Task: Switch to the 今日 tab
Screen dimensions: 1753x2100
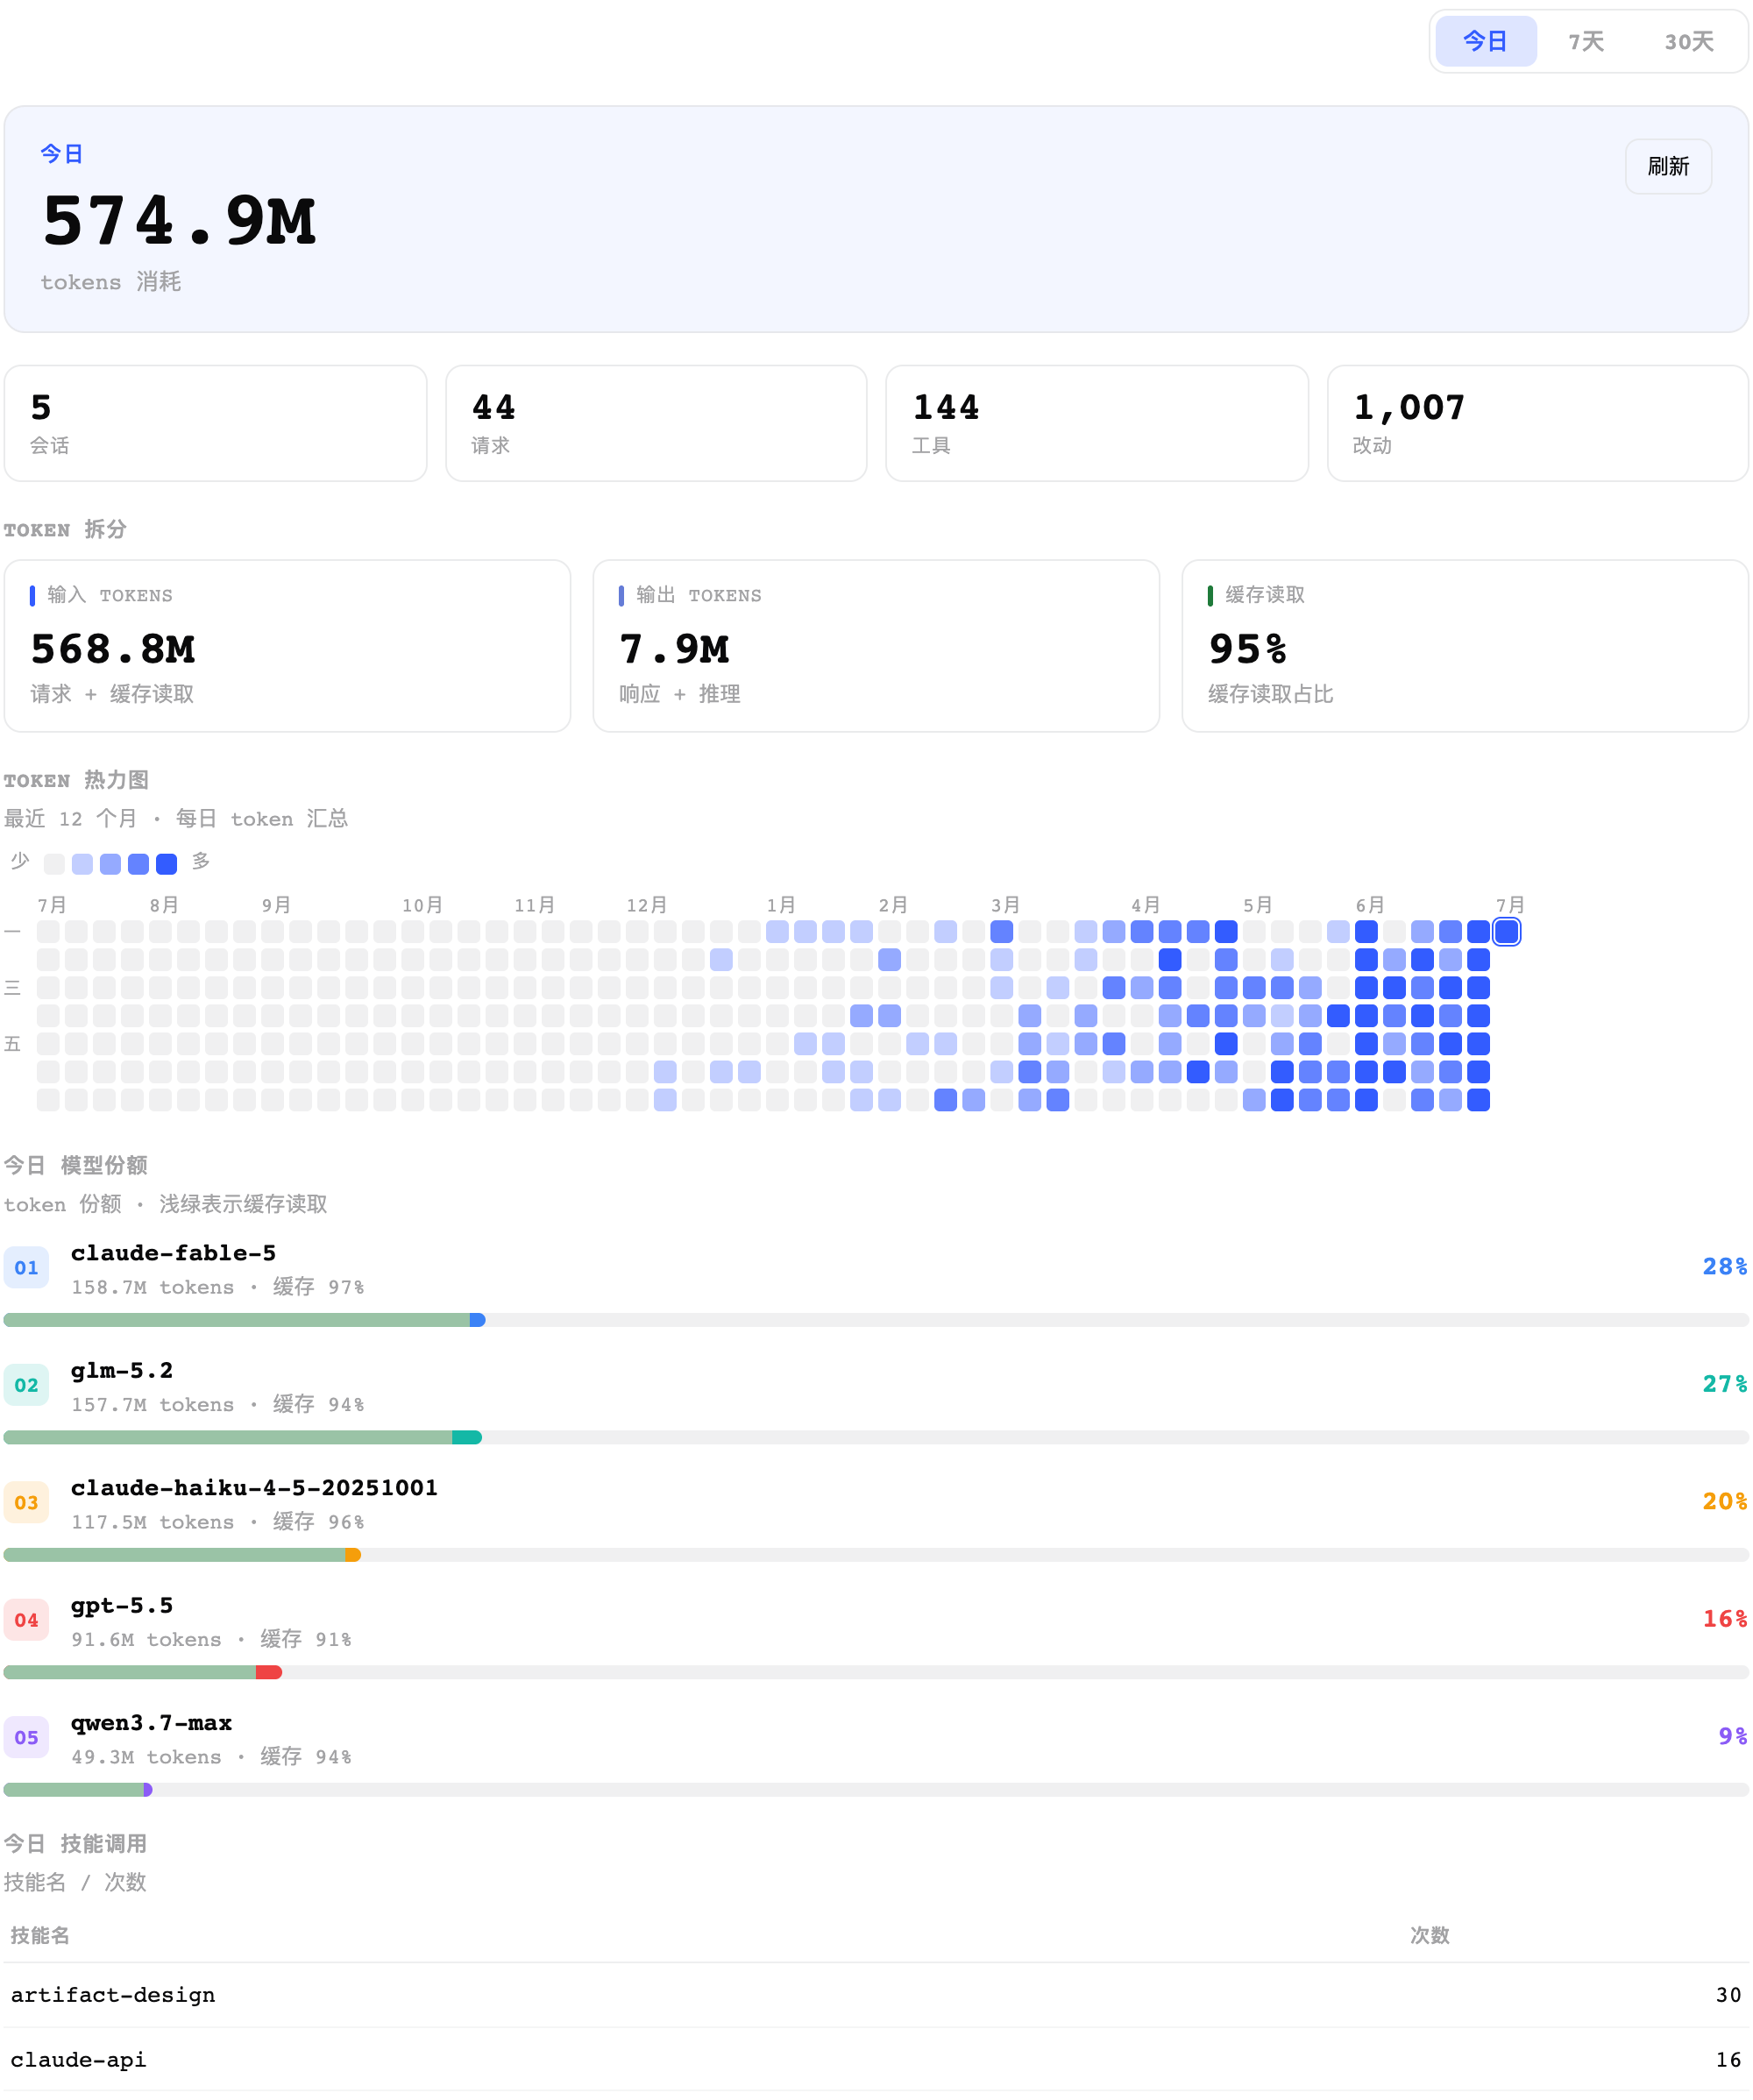Action: pos(1485,41)
